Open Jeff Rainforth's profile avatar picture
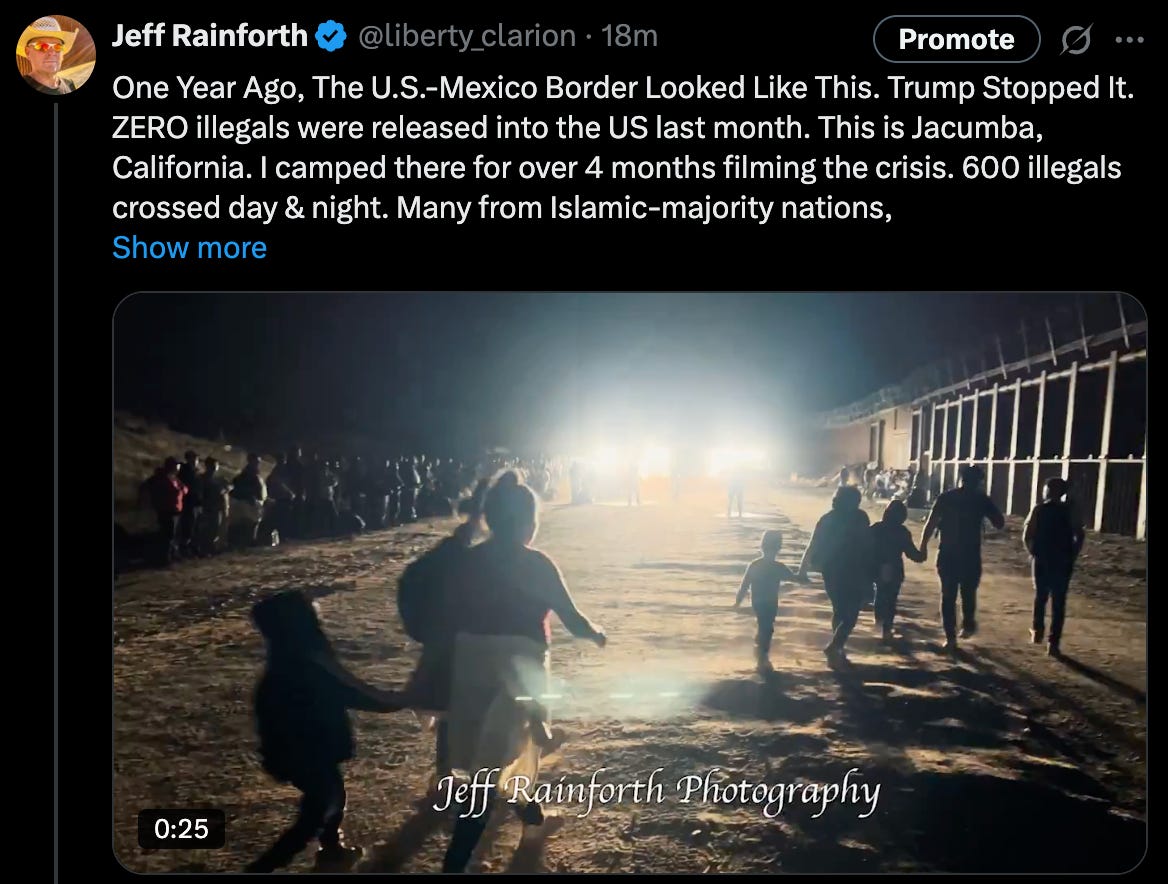1168x884 pixels. (x=56, y=54)
